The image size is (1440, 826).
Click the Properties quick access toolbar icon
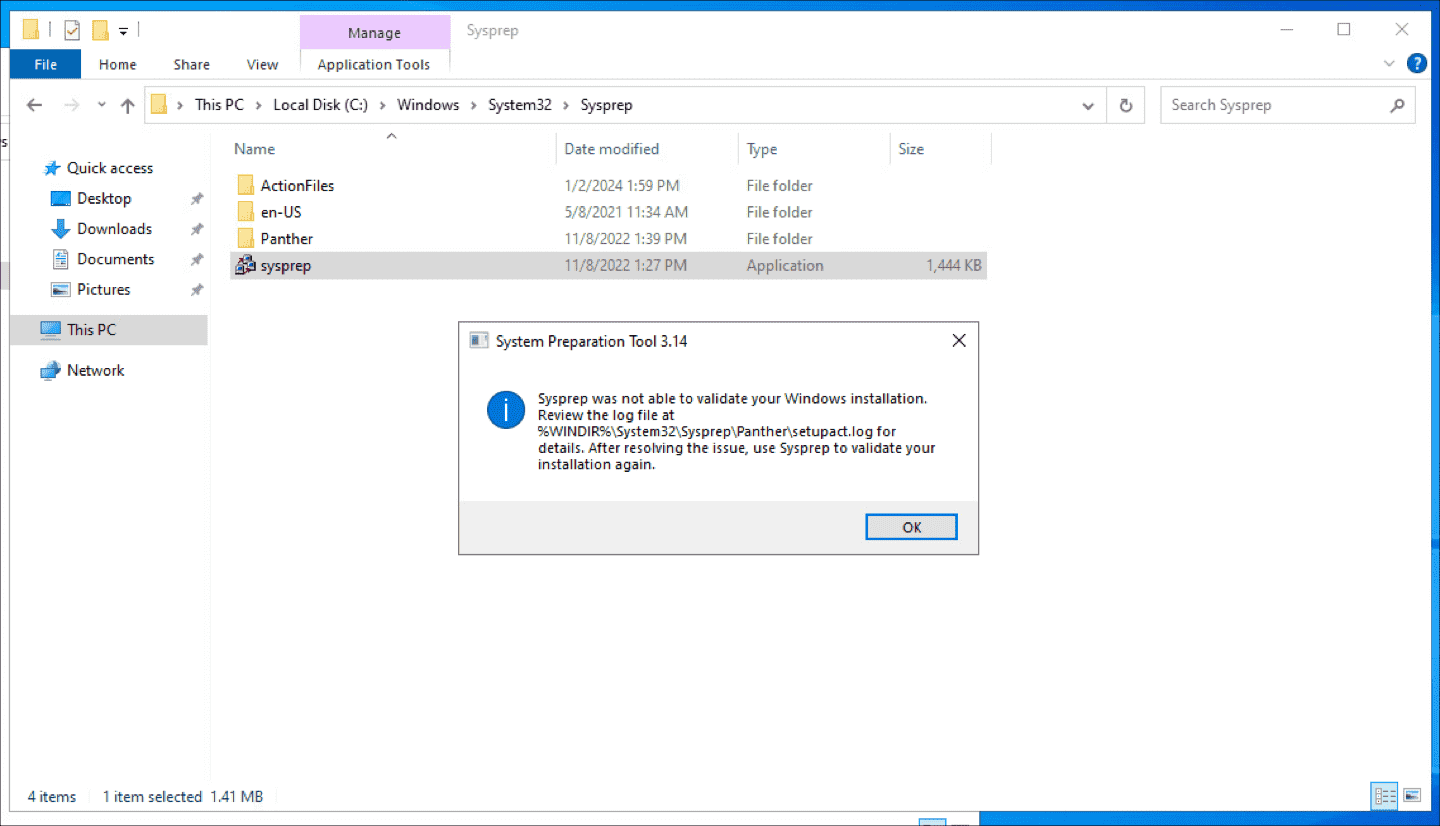[71, 30]
